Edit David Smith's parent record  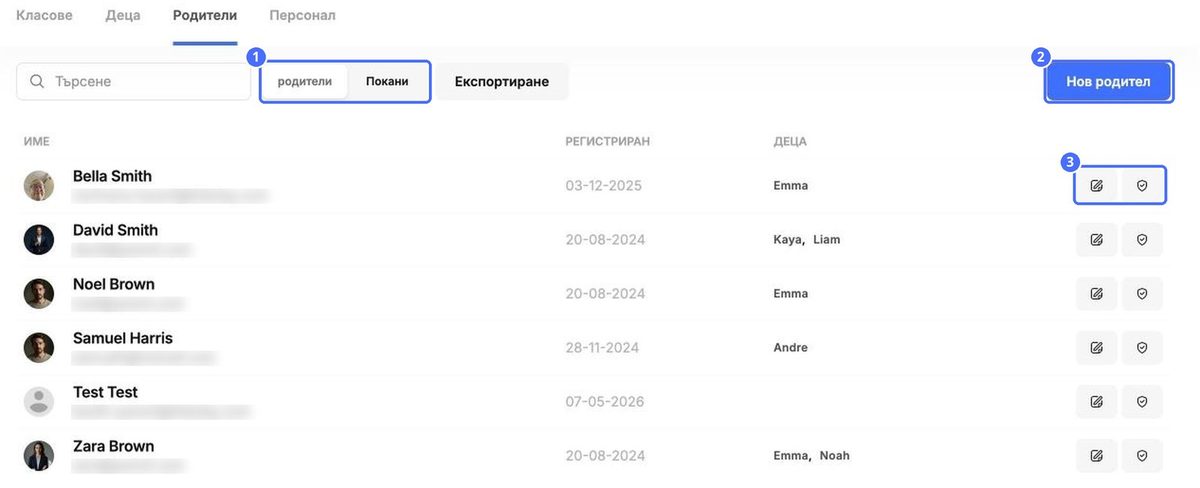click(x=1097, y=240)
